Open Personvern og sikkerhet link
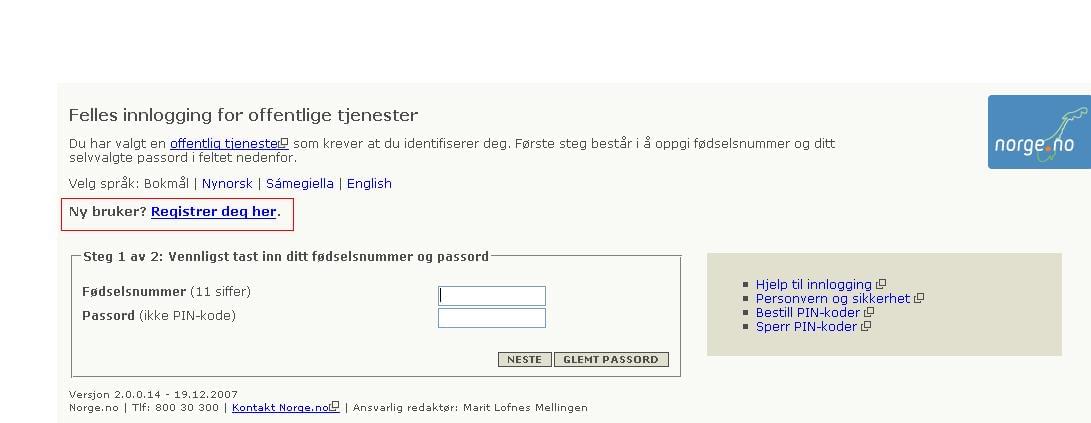Viewport: 1091px width, 423px height. point(833,298)
